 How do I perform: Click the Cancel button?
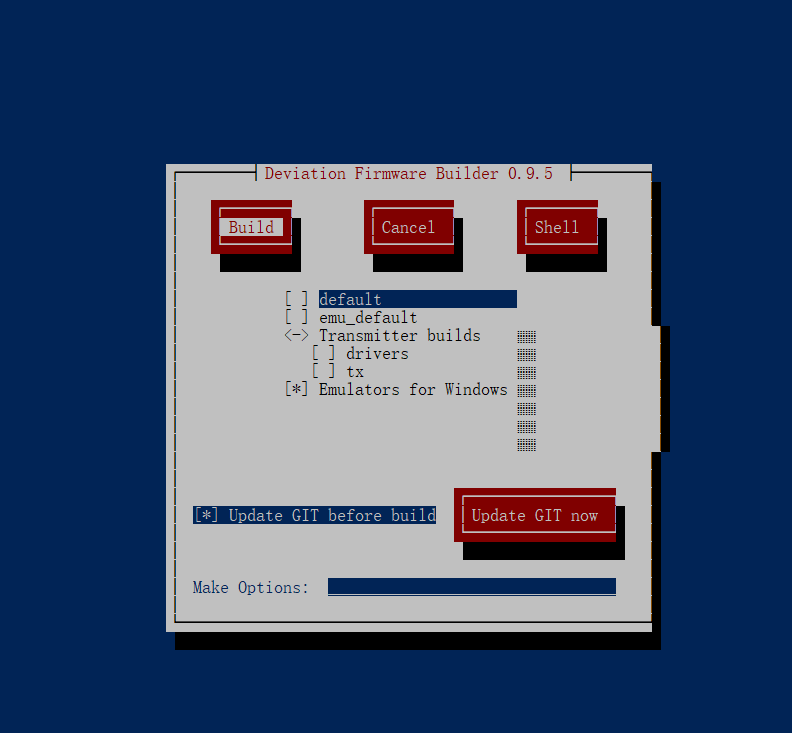tap(408, 227)
